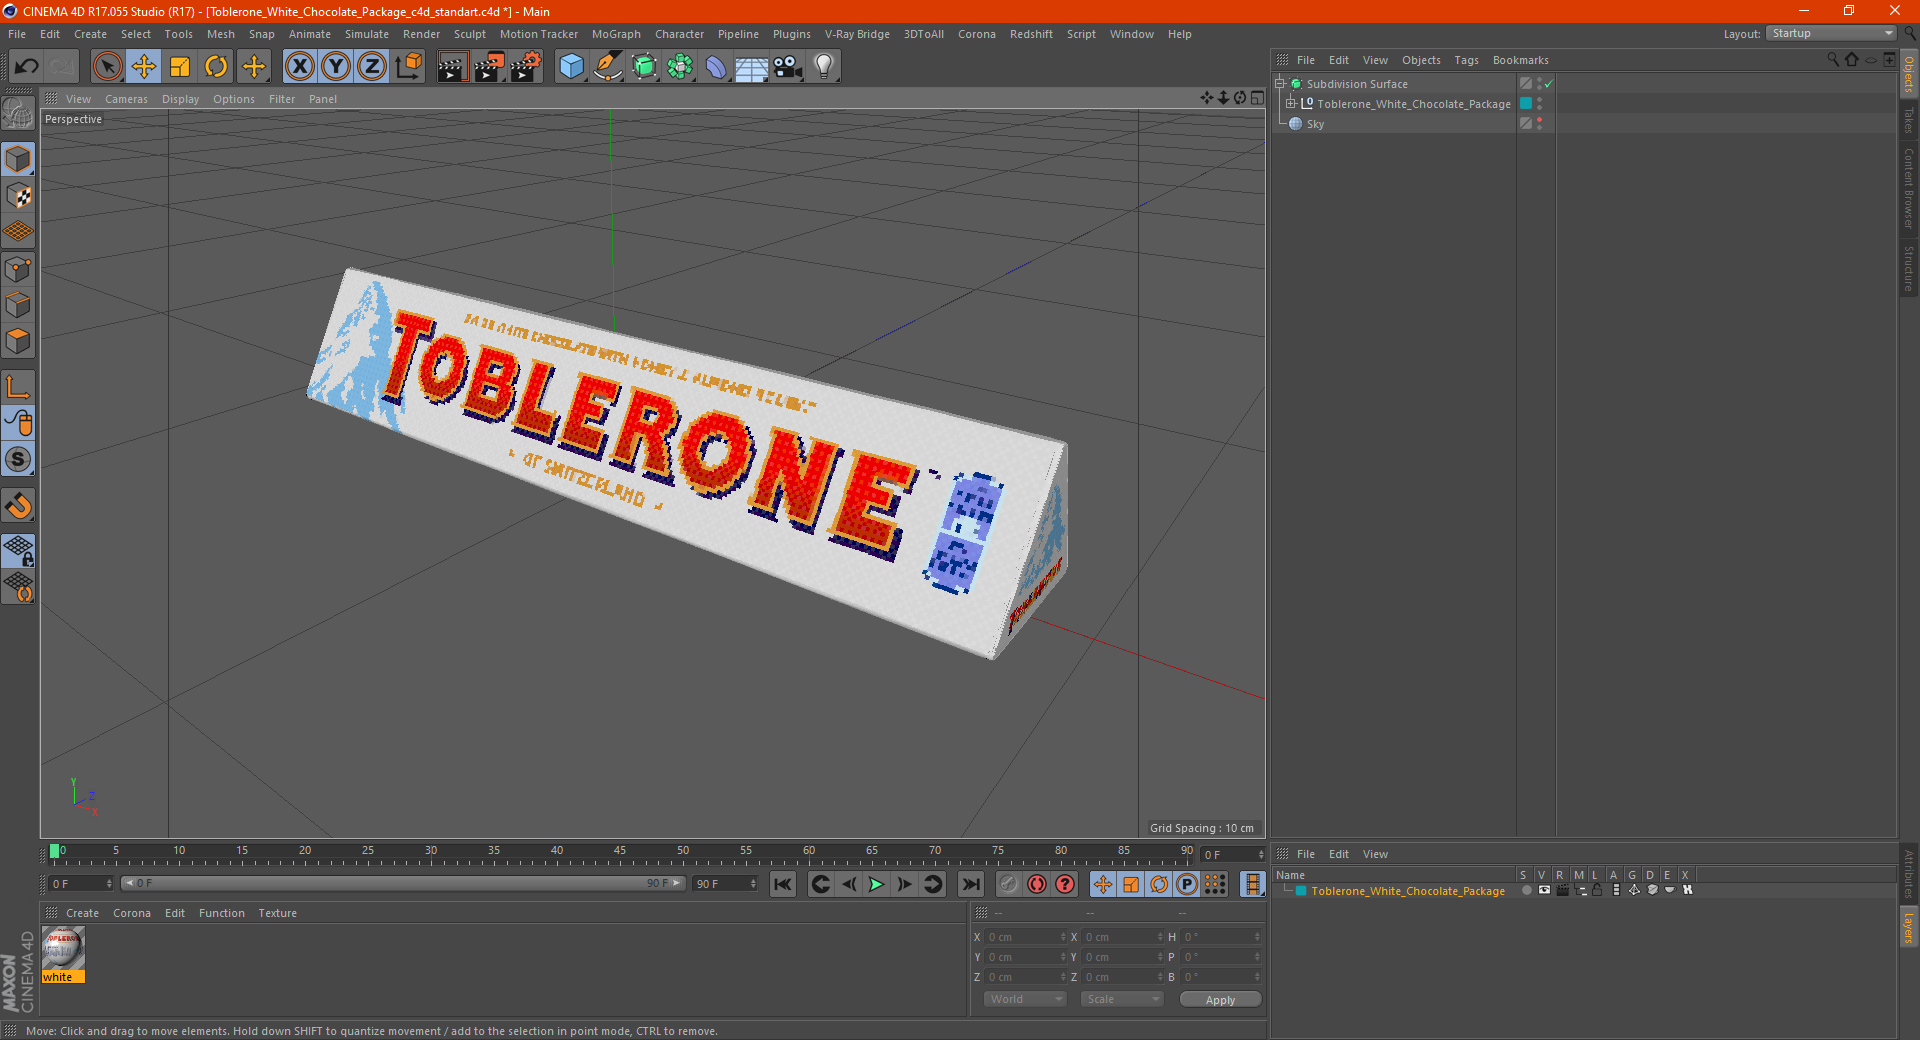Viewport: 1920px width, 1040px height.
Task: Play animation forward
Action: 876,884
